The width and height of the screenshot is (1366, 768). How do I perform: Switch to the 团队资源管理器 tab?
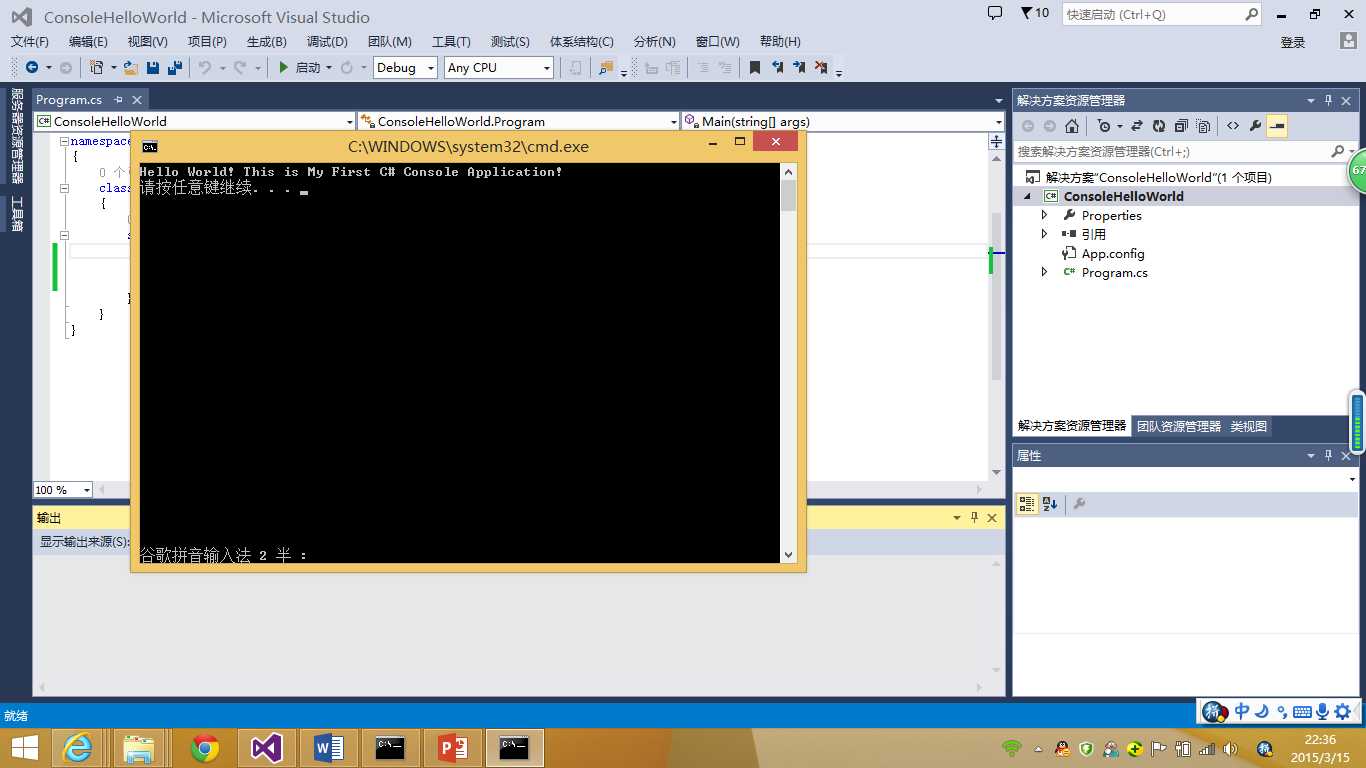click(x=1179, y=426)
